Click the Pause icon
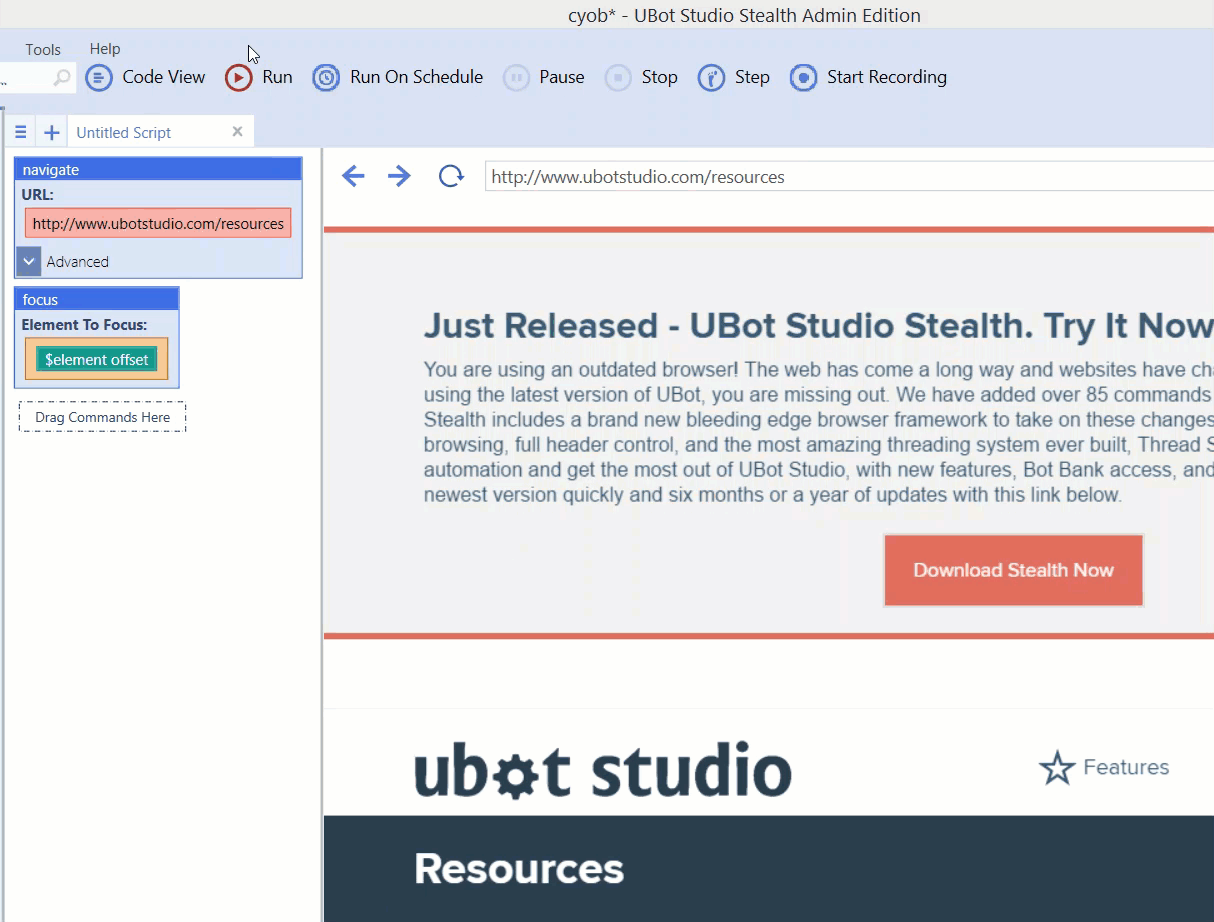Image resolution: width=1214 pixels, height=922 pixels. point(516,77)
